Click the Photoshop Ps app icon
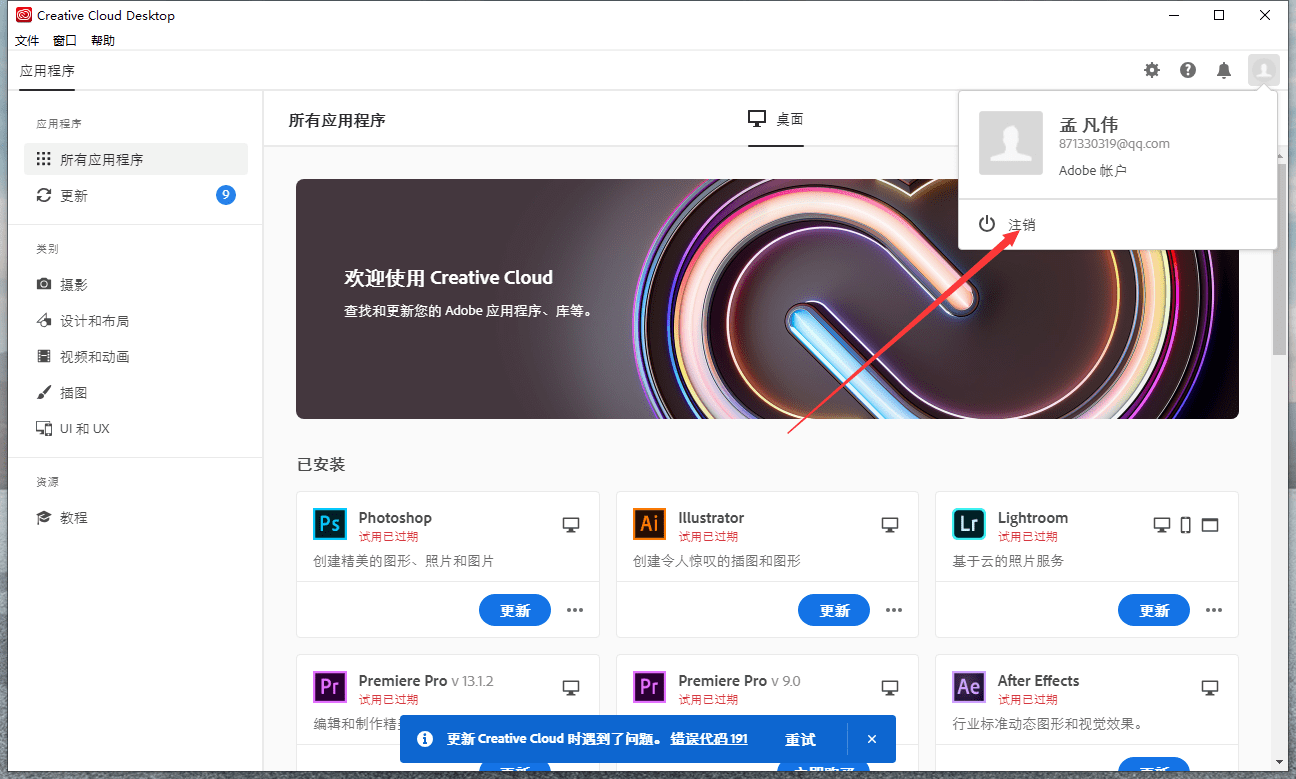This screenshot has height=779, width=1296. click(x=330, y=524)
